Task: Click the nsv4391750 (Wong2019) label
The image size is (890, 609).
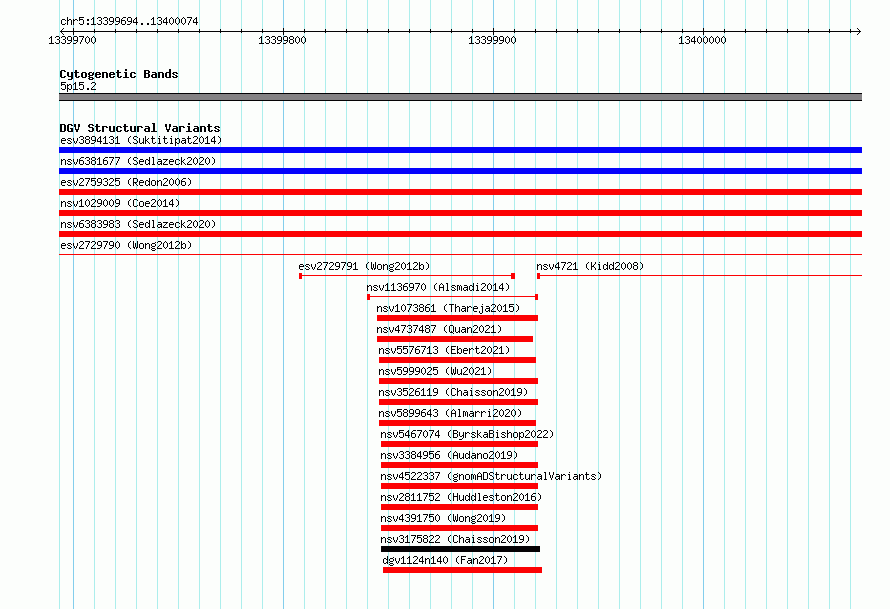Action: pyautogui.click(x=443, y=518)
